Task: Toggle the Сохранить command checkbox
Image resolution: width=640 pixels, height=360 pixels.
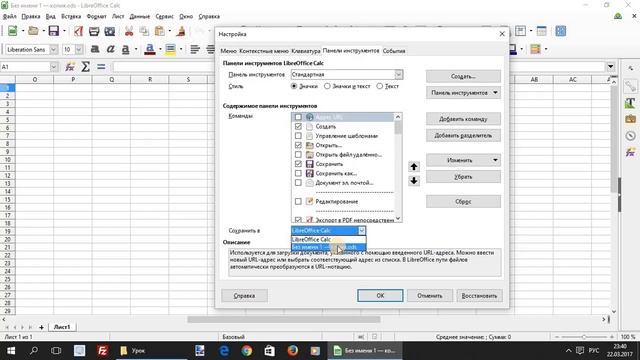Action: [298, 164]
